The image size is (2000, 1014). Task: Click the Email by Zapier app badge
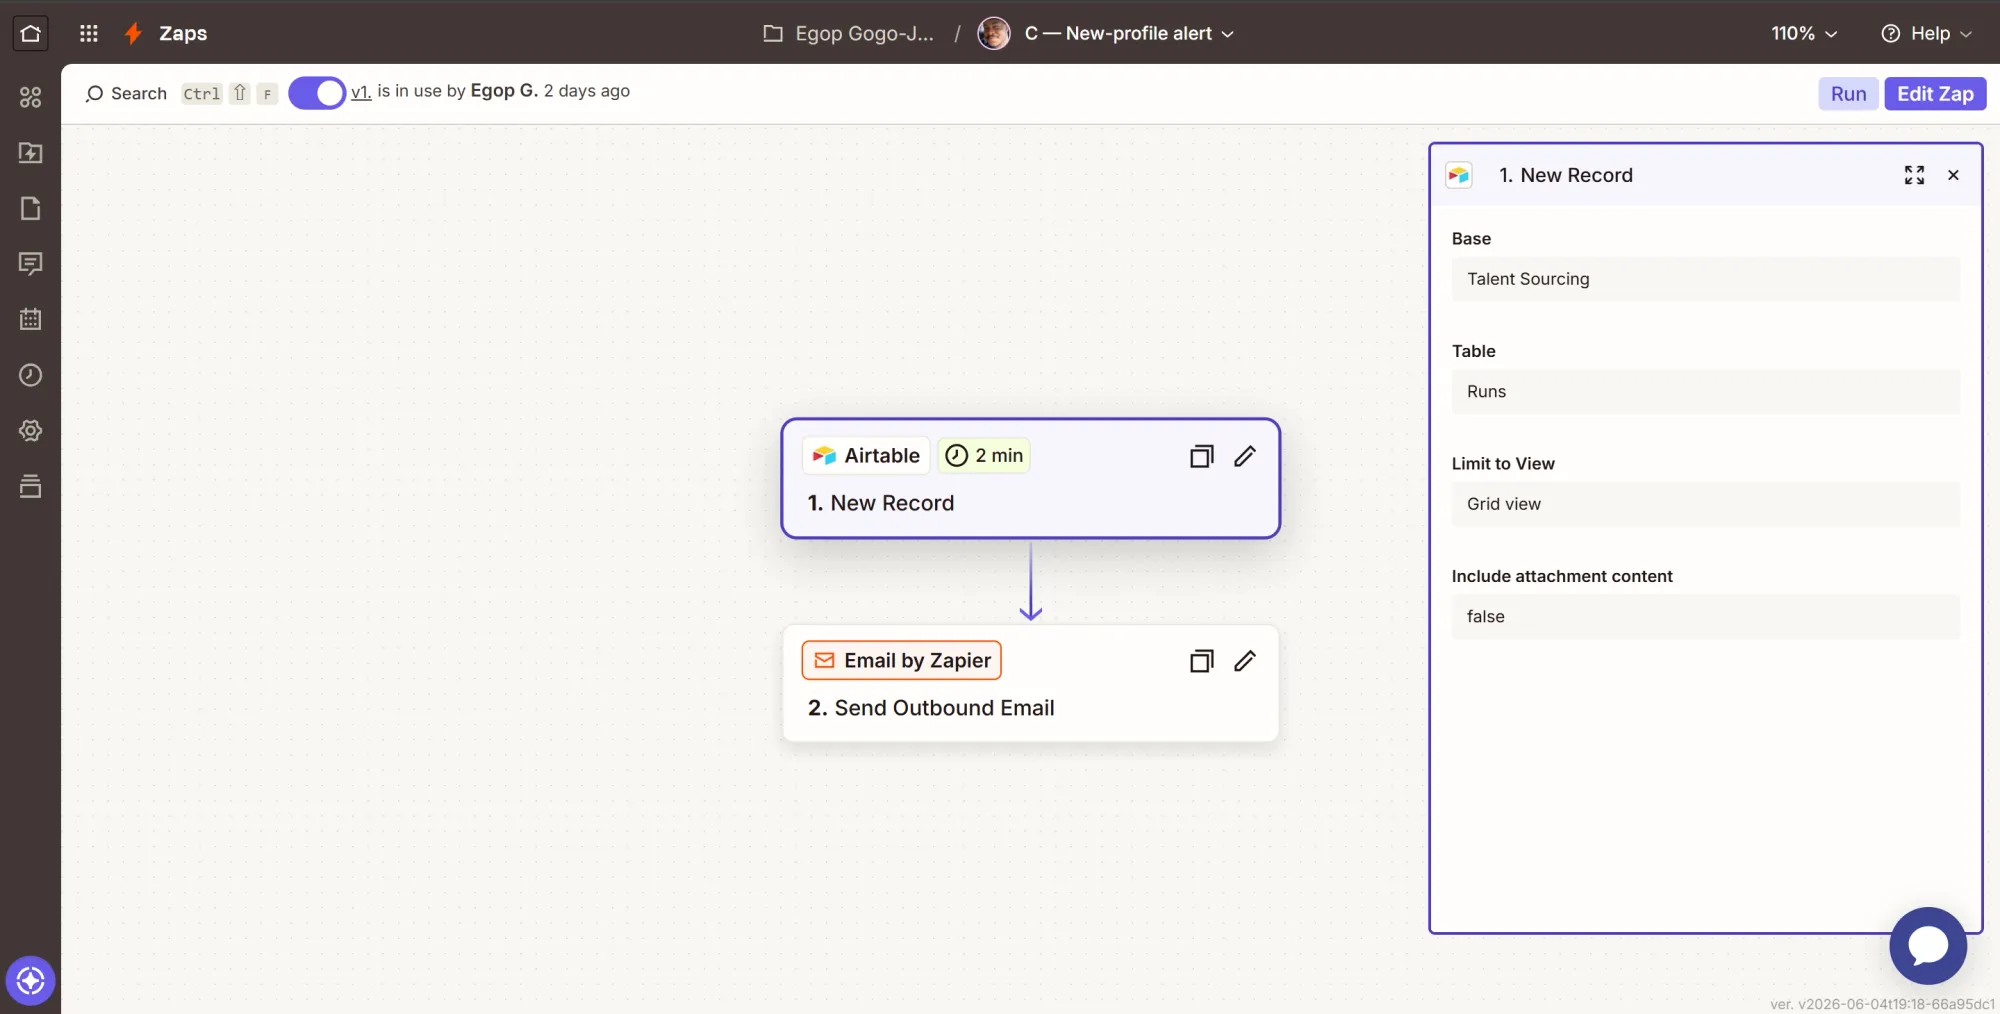click(901, 660)
